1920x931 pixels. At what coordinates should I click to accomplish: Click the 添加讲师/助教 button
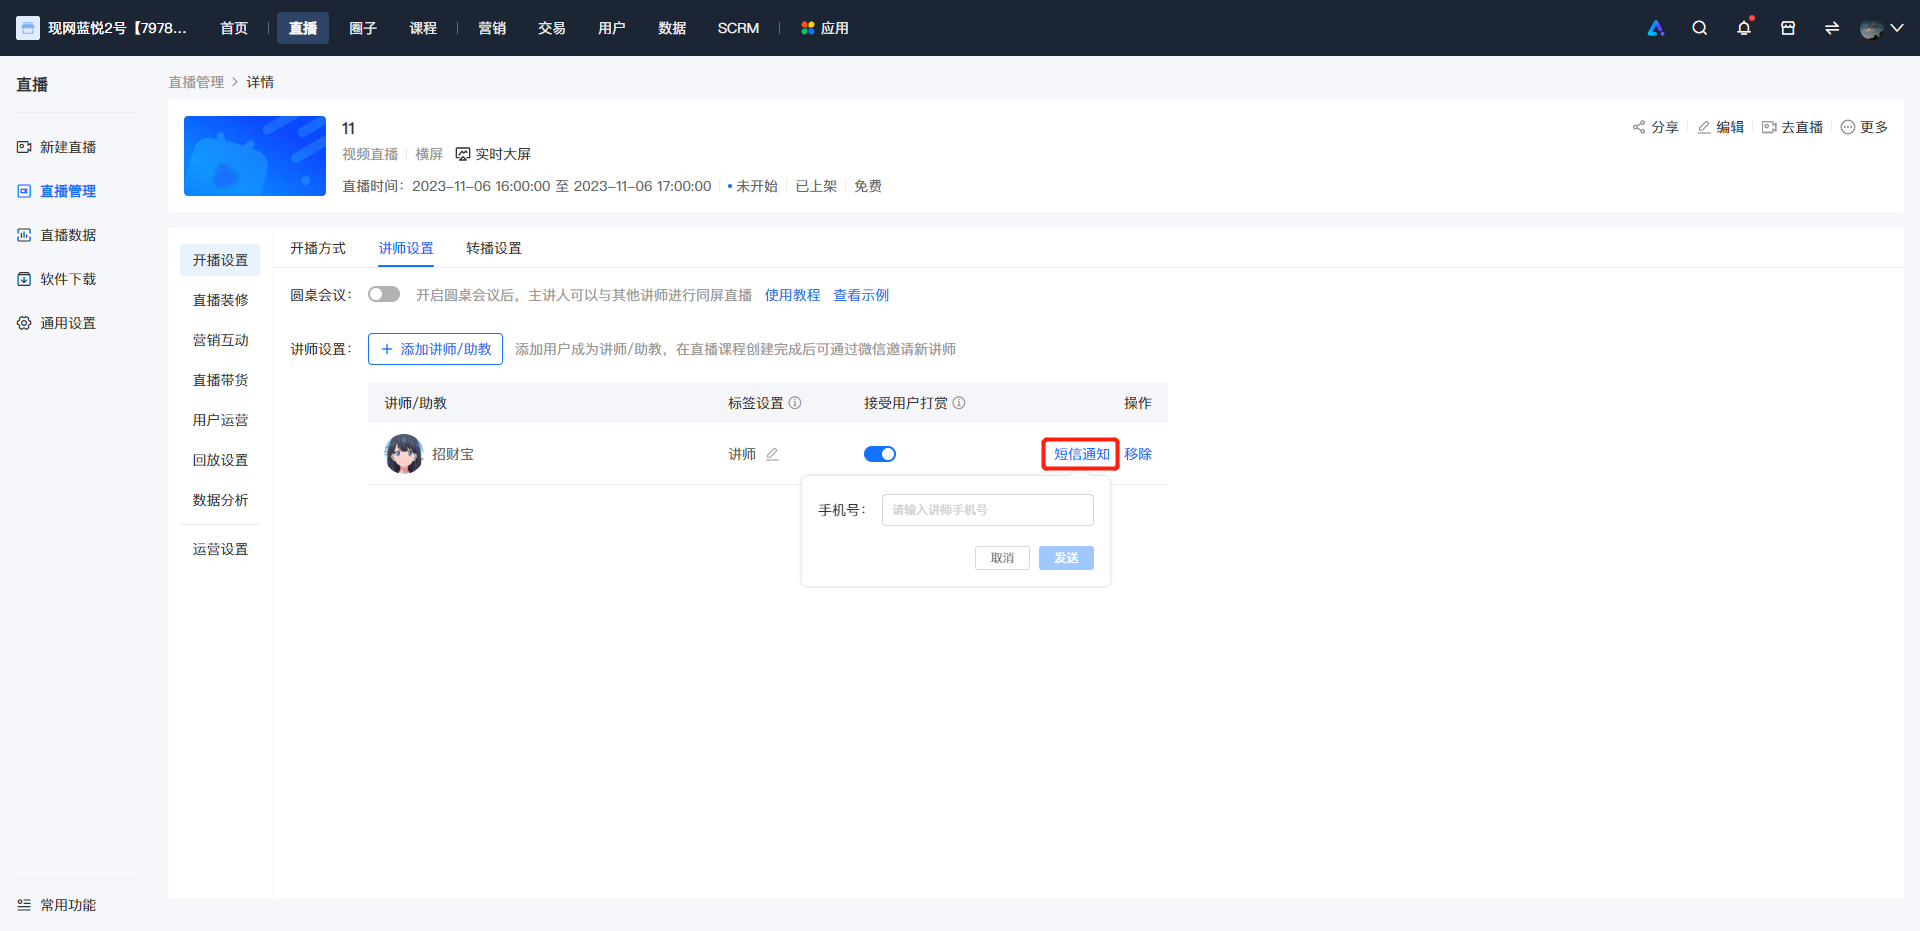435,349
